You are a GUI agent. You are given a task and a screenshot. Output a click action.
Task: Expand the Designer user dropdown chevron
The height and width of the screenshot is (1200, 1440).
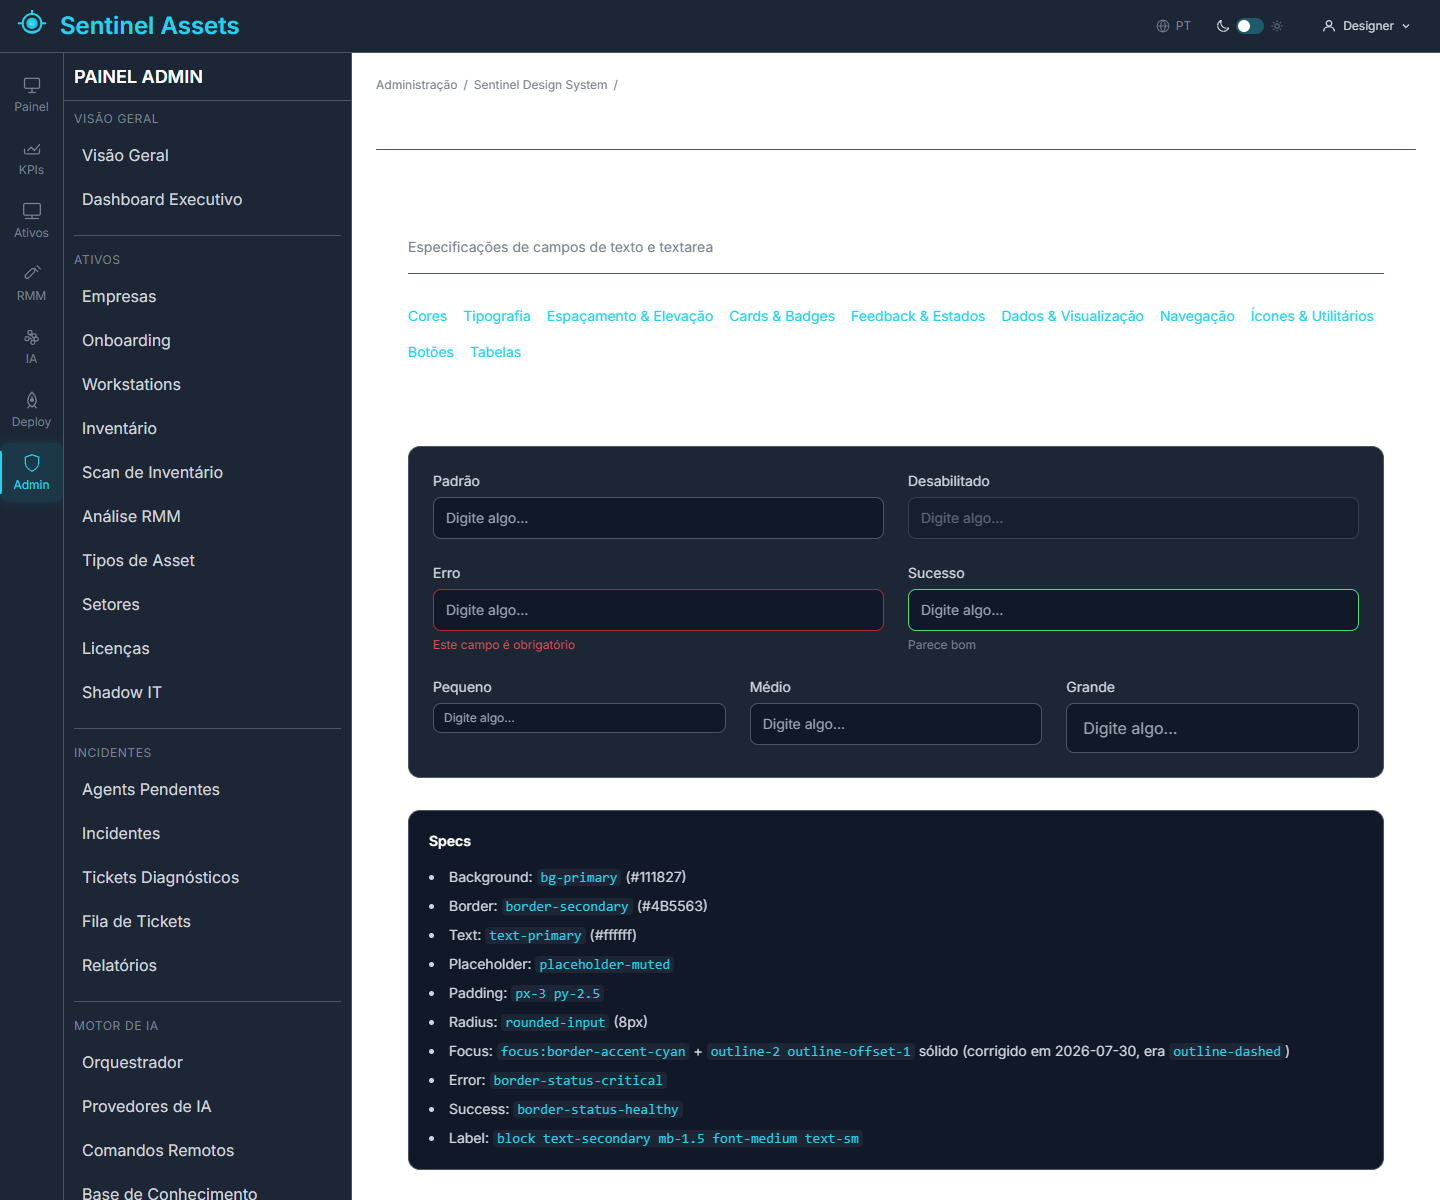click(x=1406, y=26)
